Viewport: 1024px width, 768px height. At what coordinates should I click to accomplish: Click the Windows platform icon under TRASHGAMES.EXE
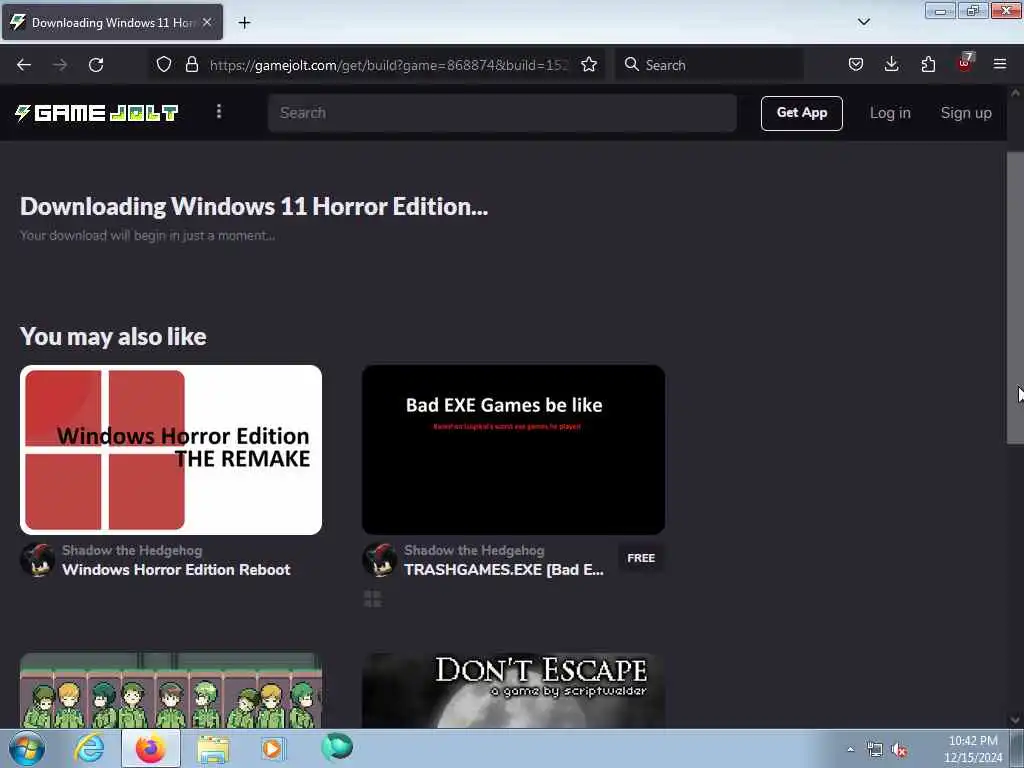pyautogui.click(x=373, y=599)
